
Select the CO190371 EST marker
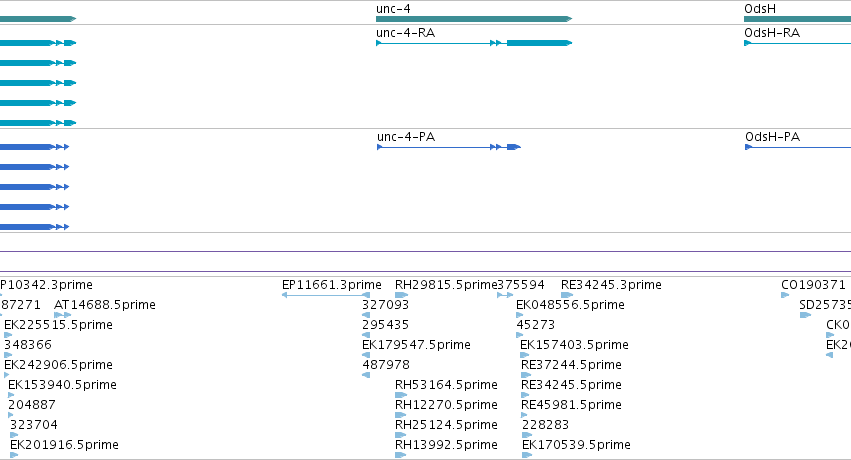tap(785, 295)
